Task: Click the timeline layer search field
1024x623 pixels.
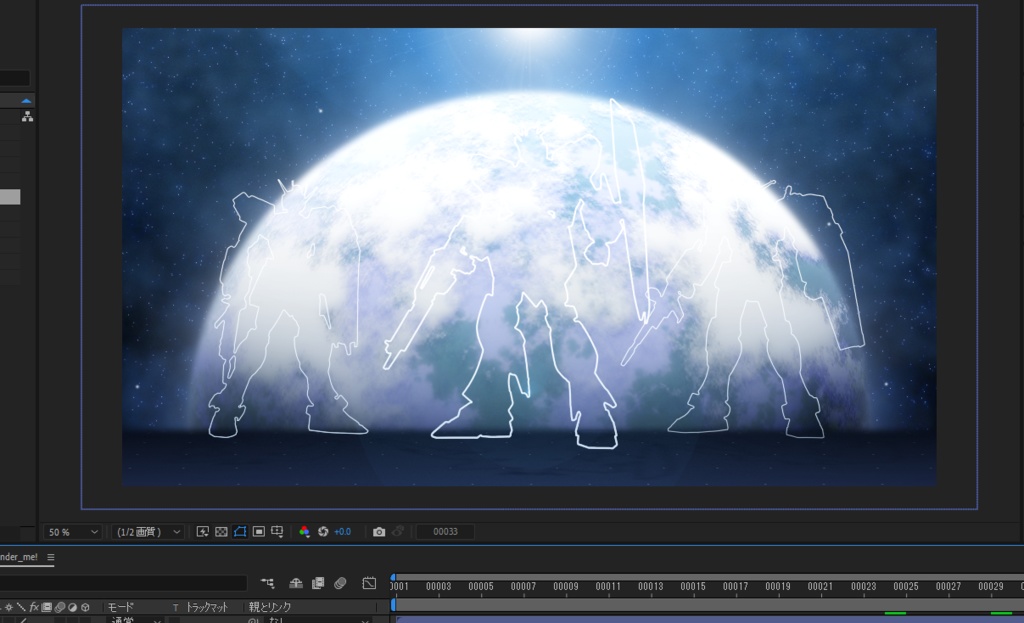Action: (x=123, y=583)
